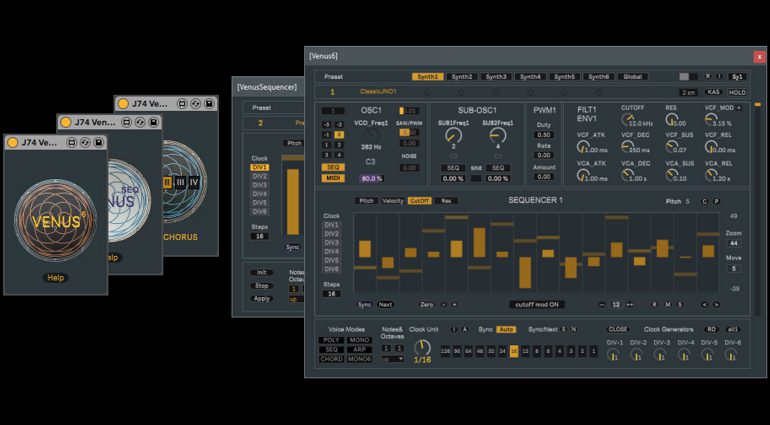Viewport: 770px width, 425px height.
Task: Toggle the HOLD button
Action: 737,91
